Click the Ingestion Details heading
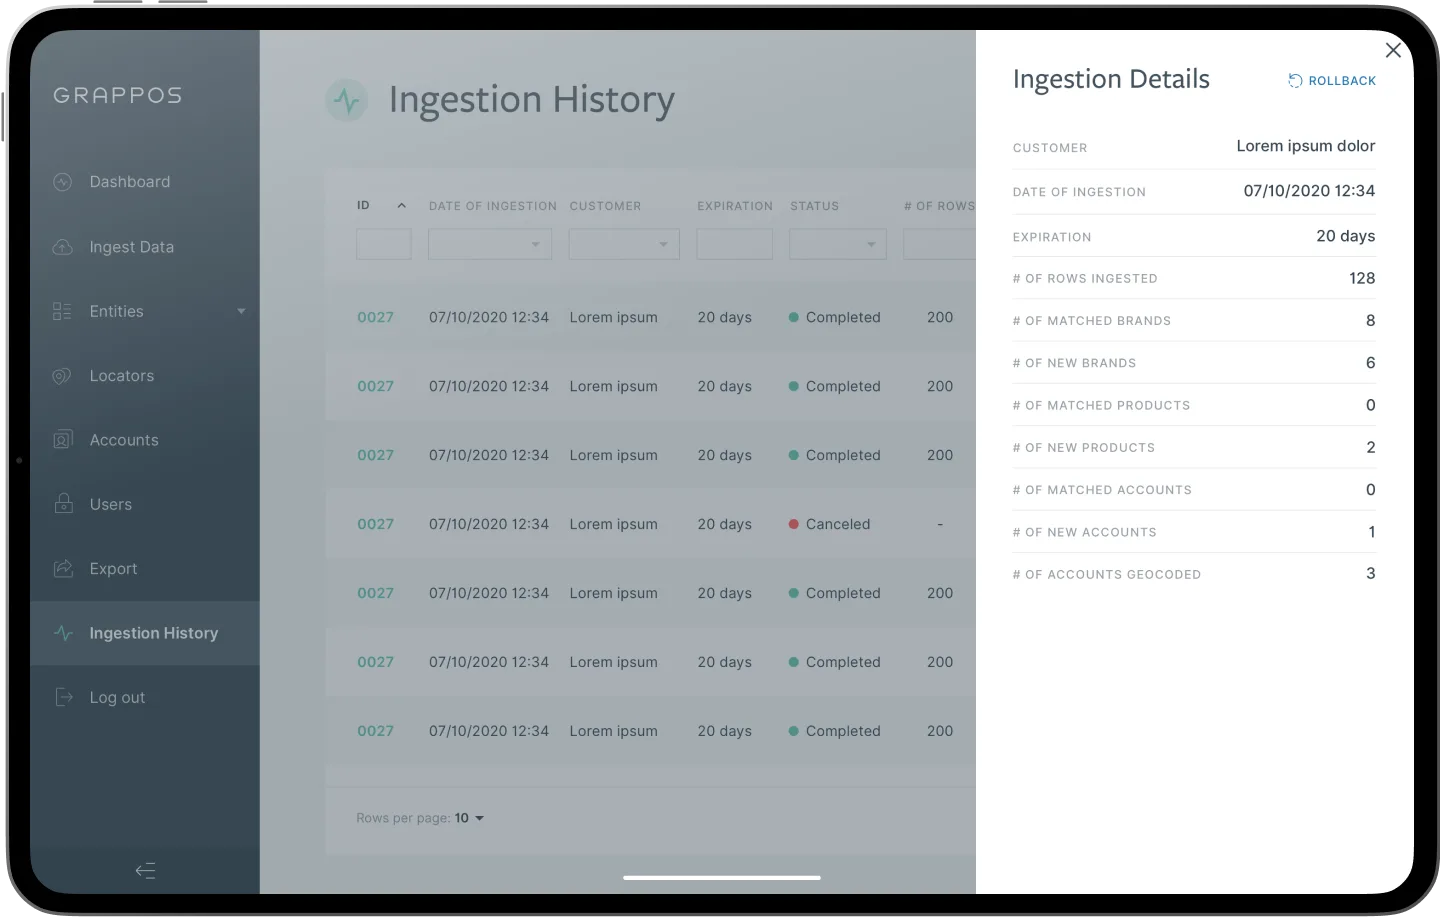This screenshot has height=917, width=1440. pos(1111,79)
